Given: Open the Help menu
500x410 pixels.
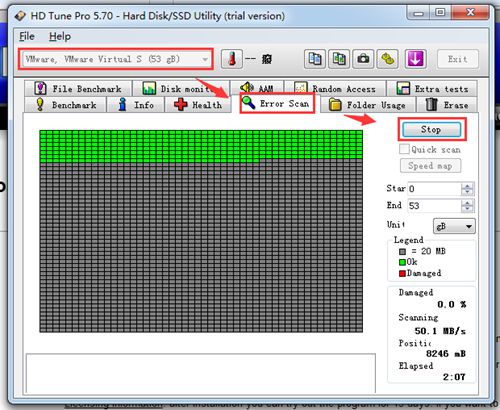Looking at the screenshot, I should 60,36.
